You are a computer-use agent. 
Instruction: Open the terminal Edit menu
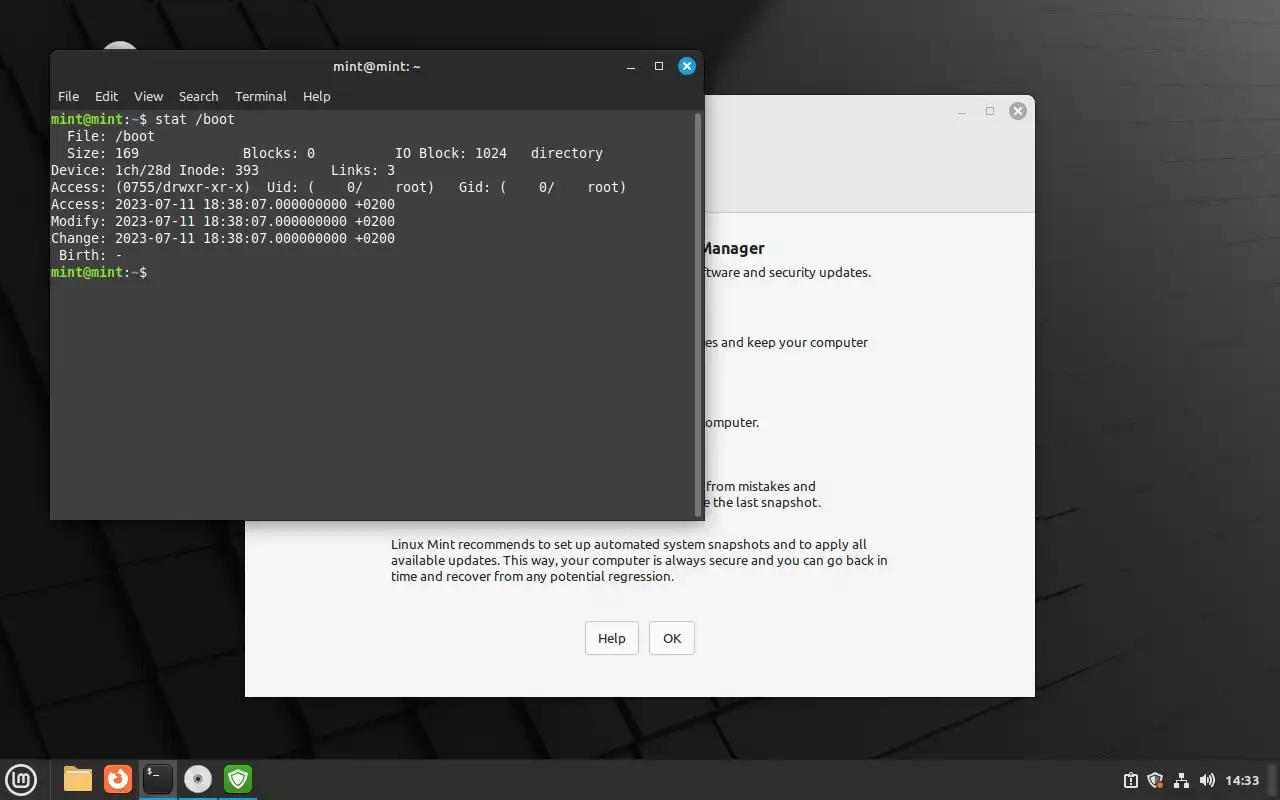pos(106,96)
